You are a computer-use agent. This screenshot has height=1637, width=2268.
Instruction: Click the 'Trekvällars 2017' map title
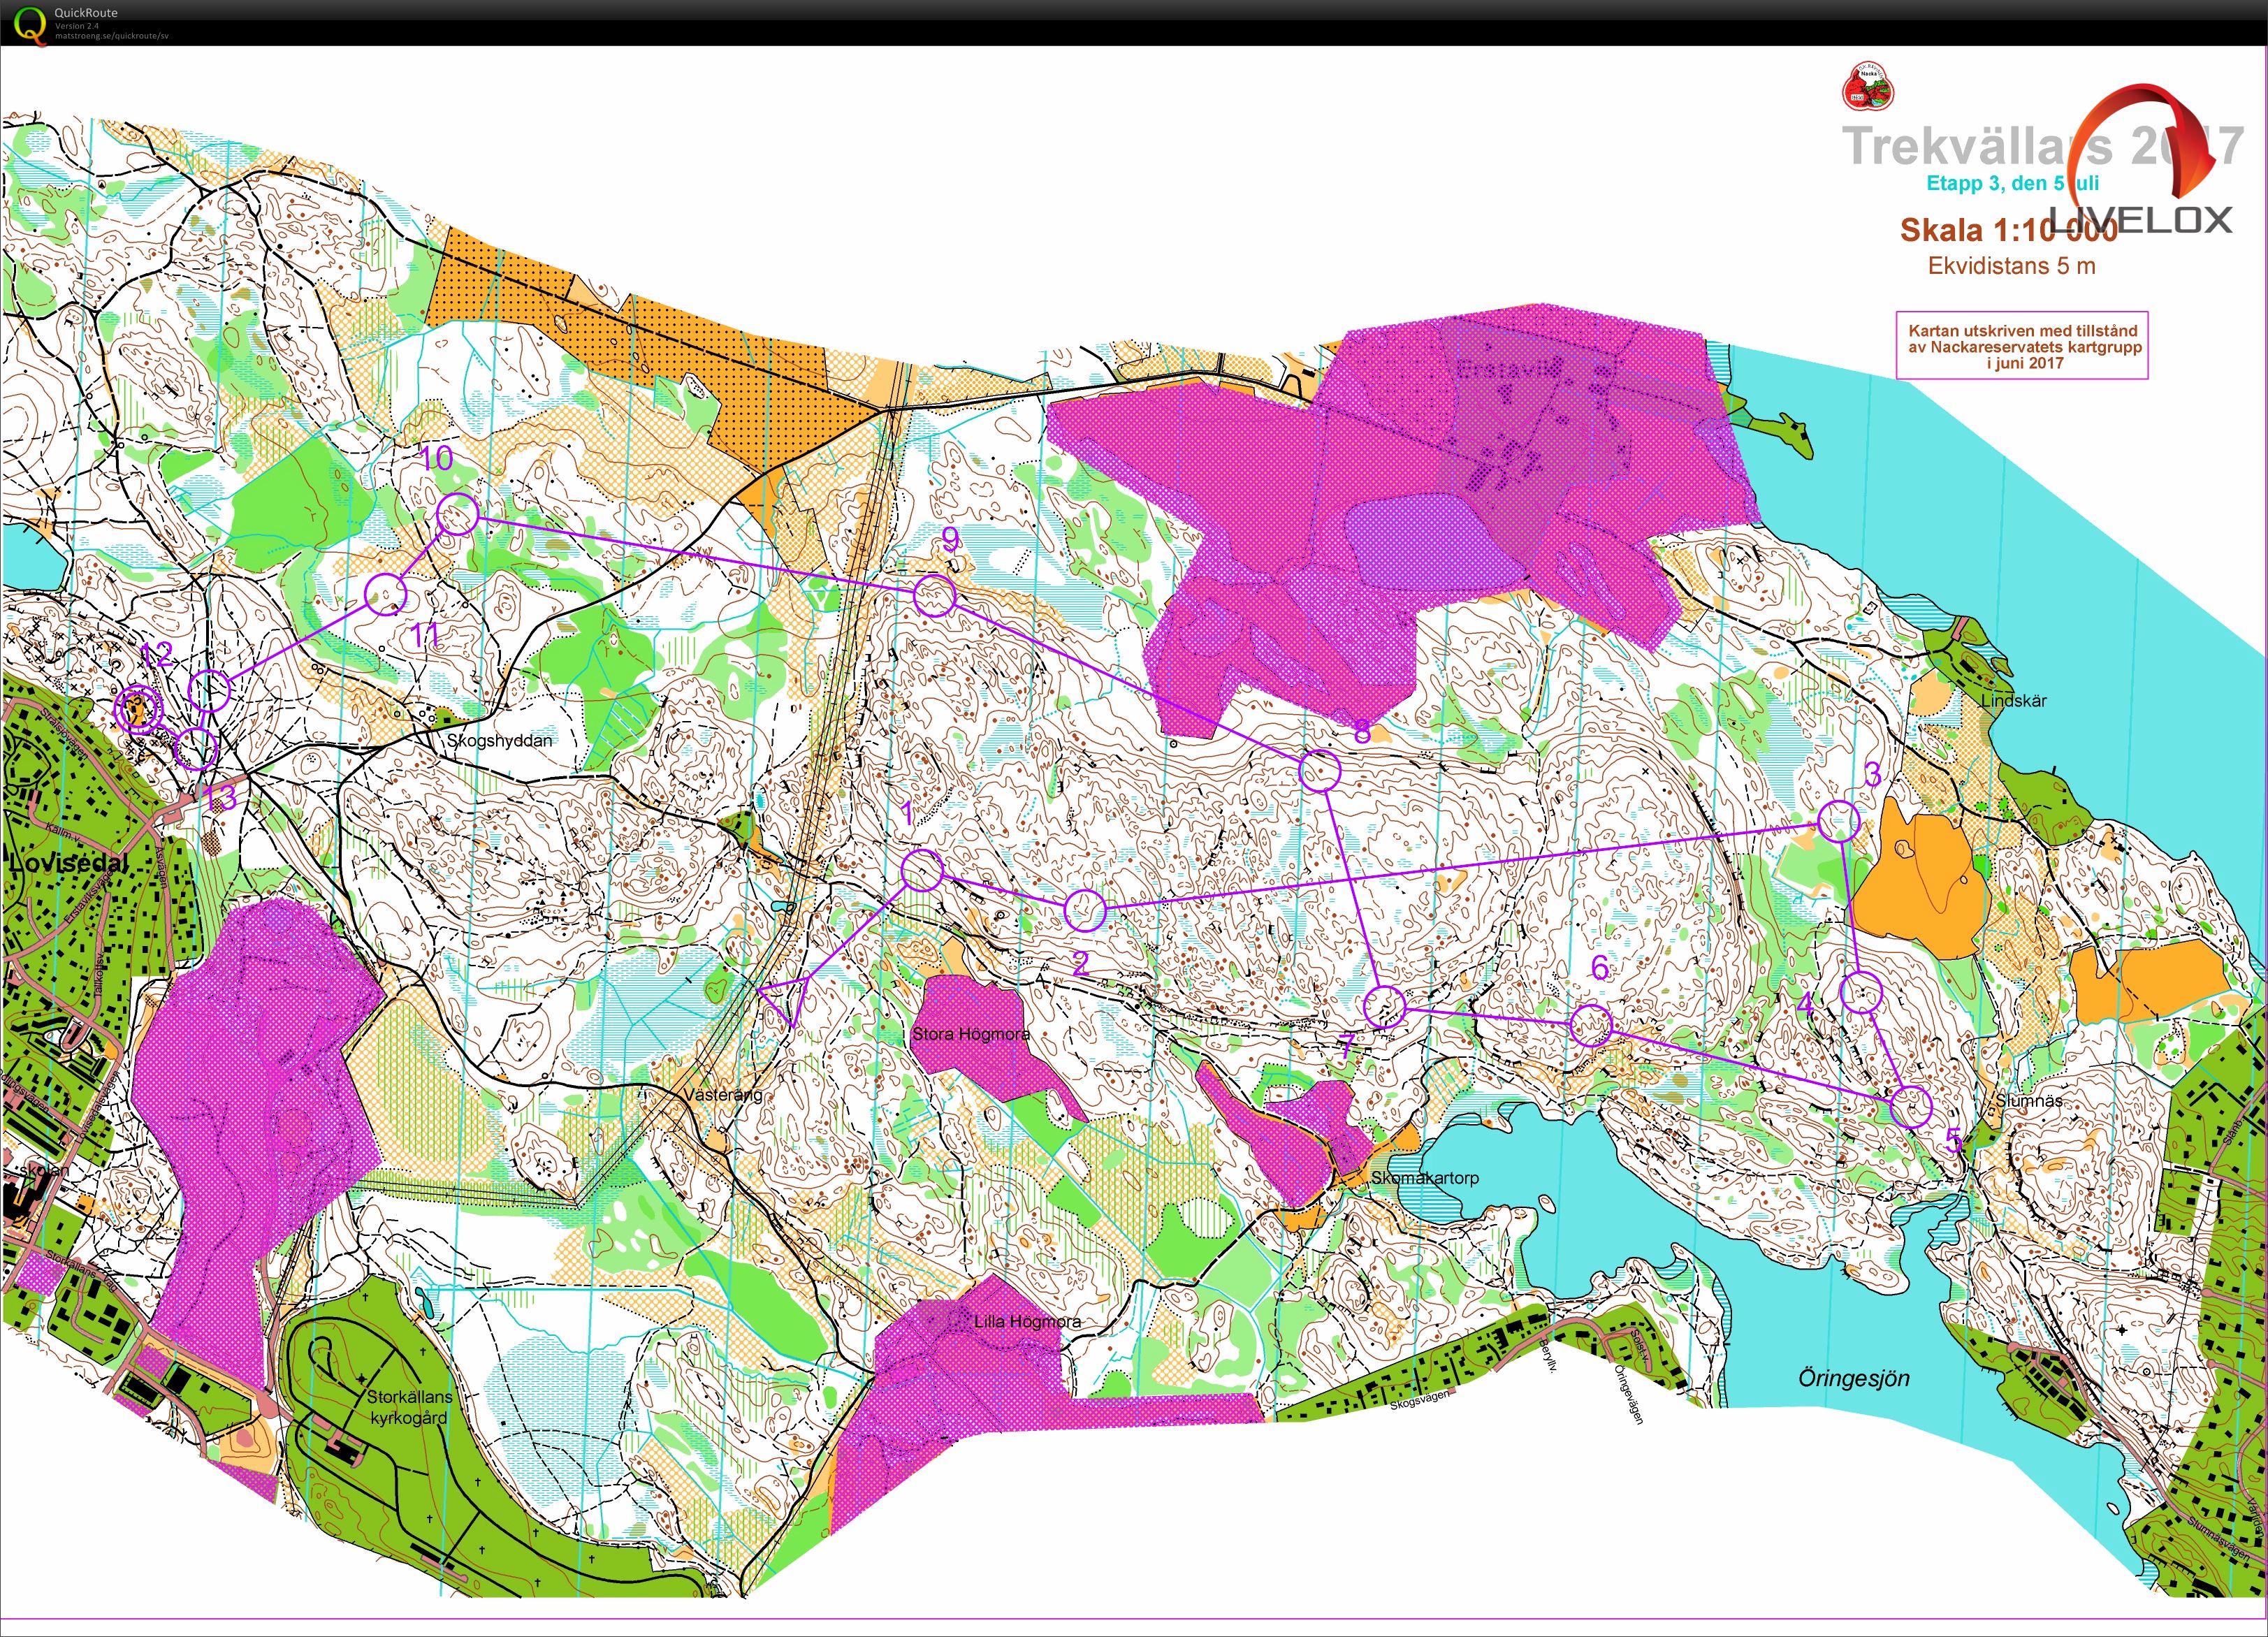point(2043,145)
